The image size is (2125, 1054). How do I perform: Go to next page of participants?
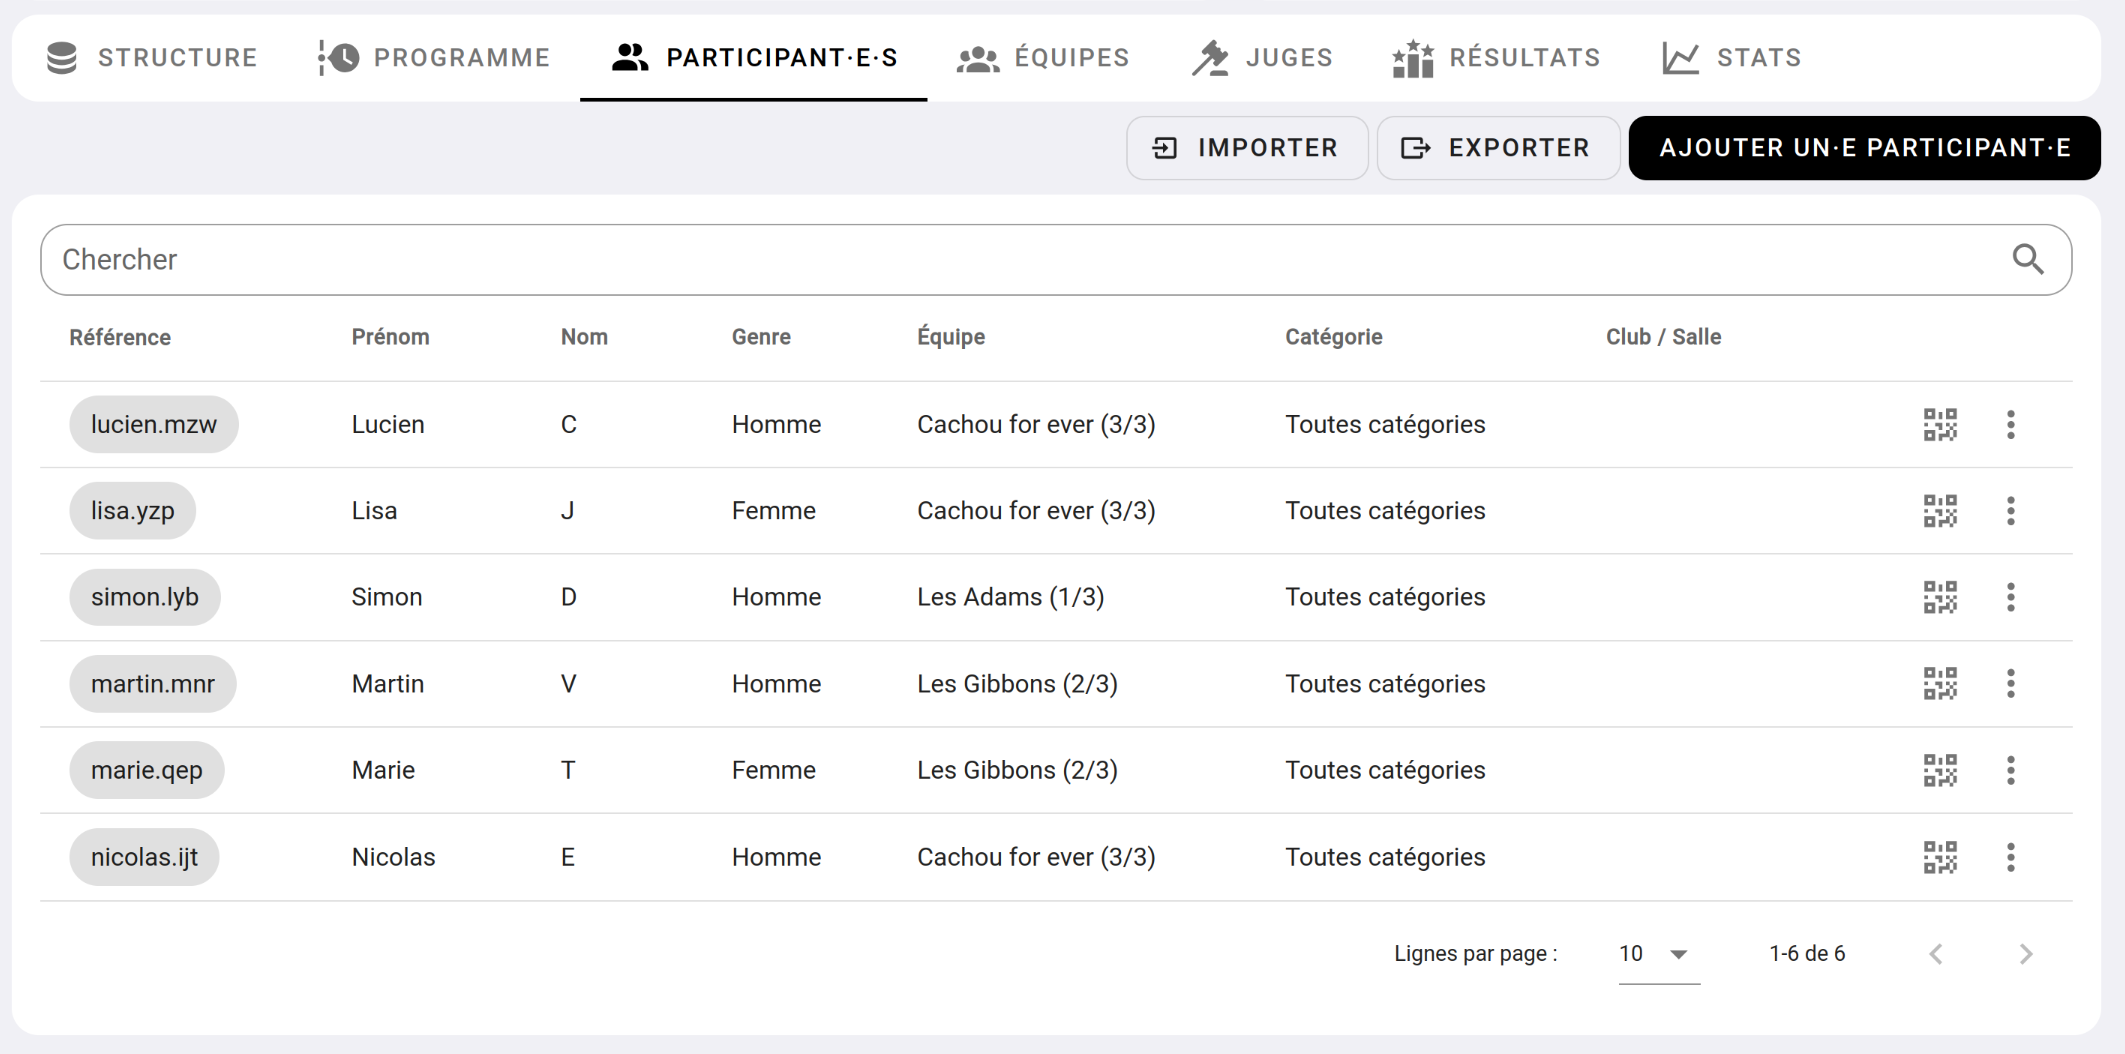(x=2025, y=954)
